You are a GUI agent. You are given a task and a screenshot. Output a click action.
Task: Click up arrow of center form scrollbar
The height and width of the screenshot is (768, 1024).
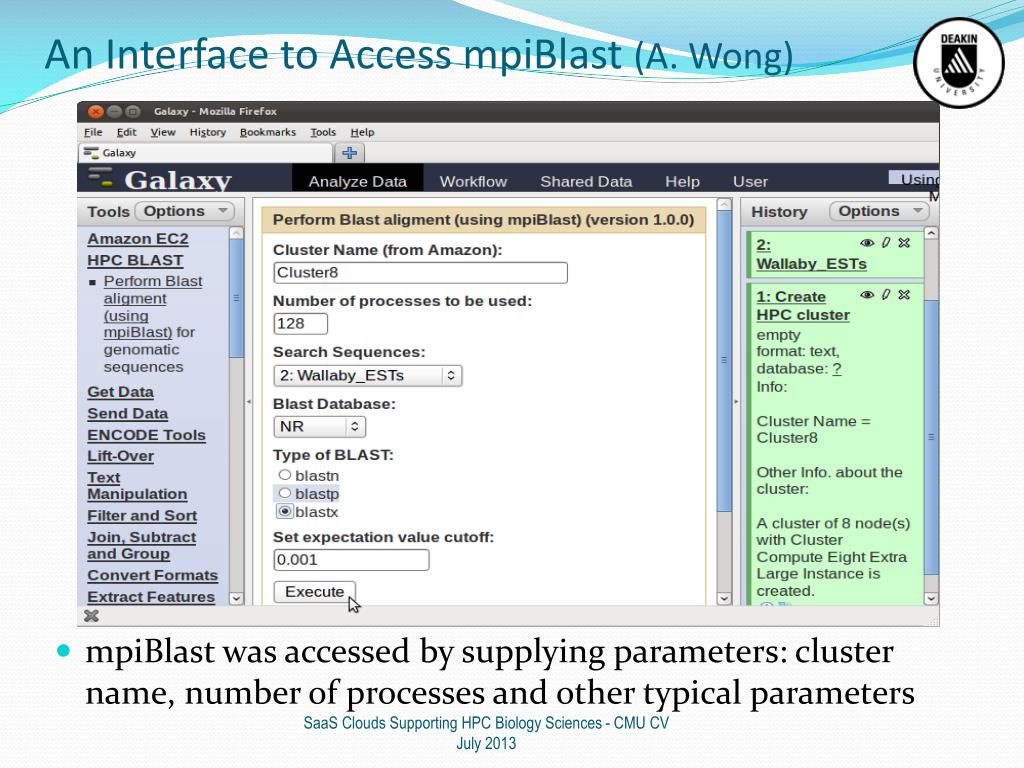pos(724,204)
